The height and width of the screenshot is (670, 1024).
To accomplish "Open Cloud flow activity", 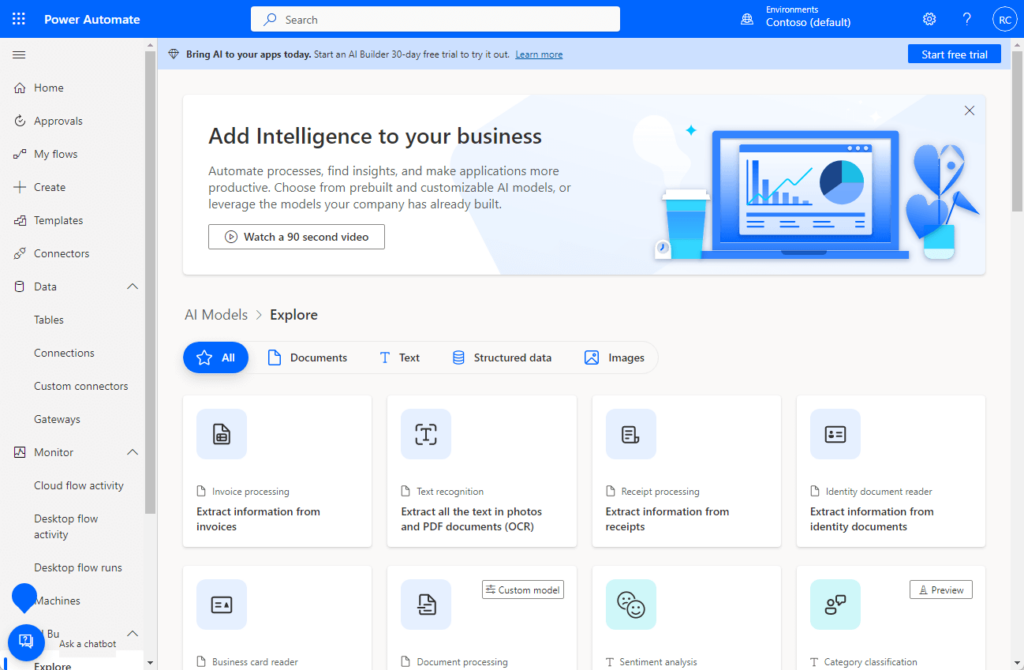I will click(x=78, y=485).
